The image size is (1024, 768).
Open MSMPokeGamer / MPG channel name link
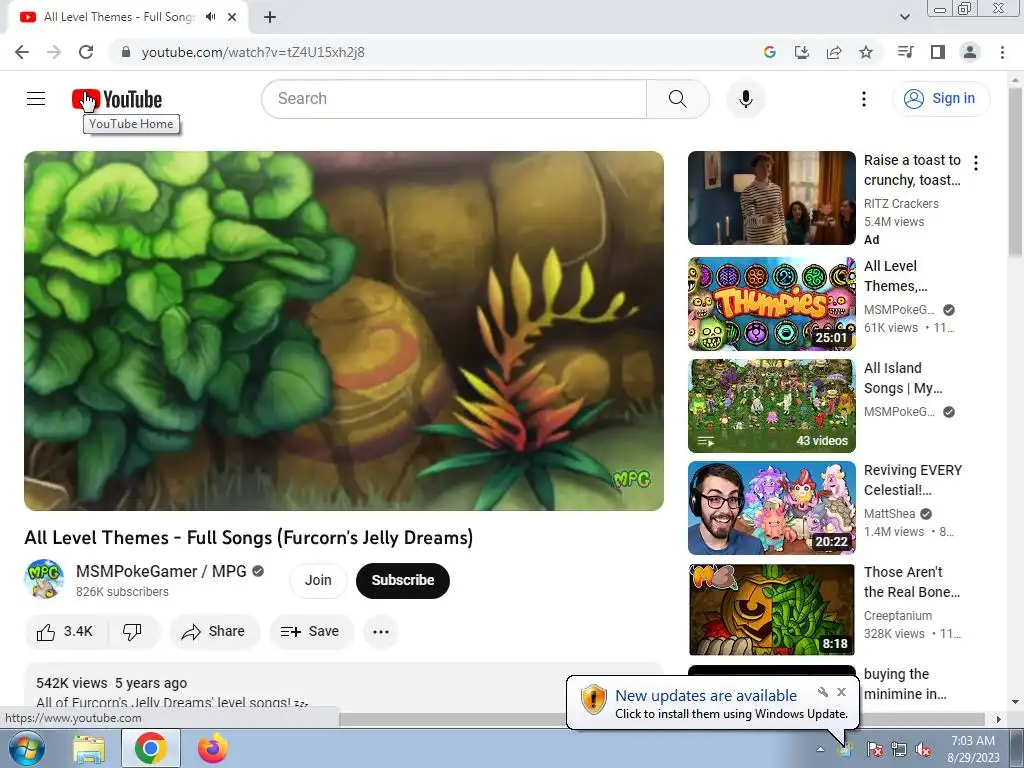point(161,571)
